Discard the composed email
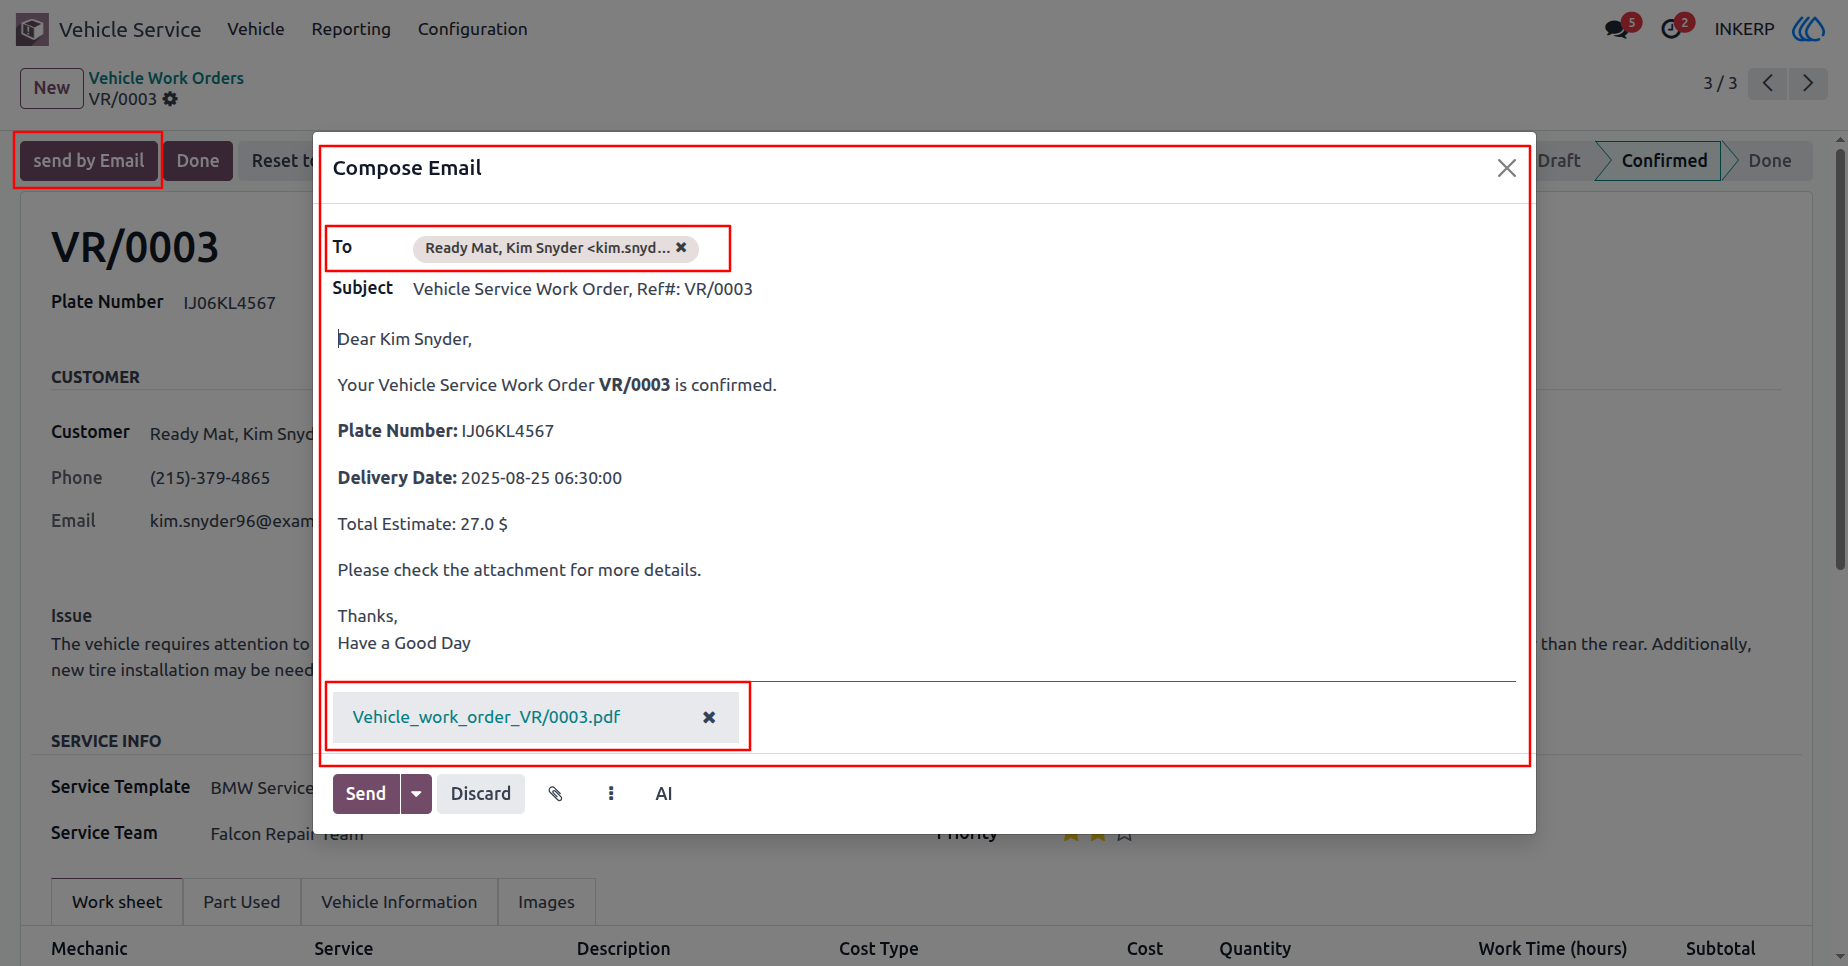The width and height of the screenshot is (1848, 966). (x=481, y=794)
